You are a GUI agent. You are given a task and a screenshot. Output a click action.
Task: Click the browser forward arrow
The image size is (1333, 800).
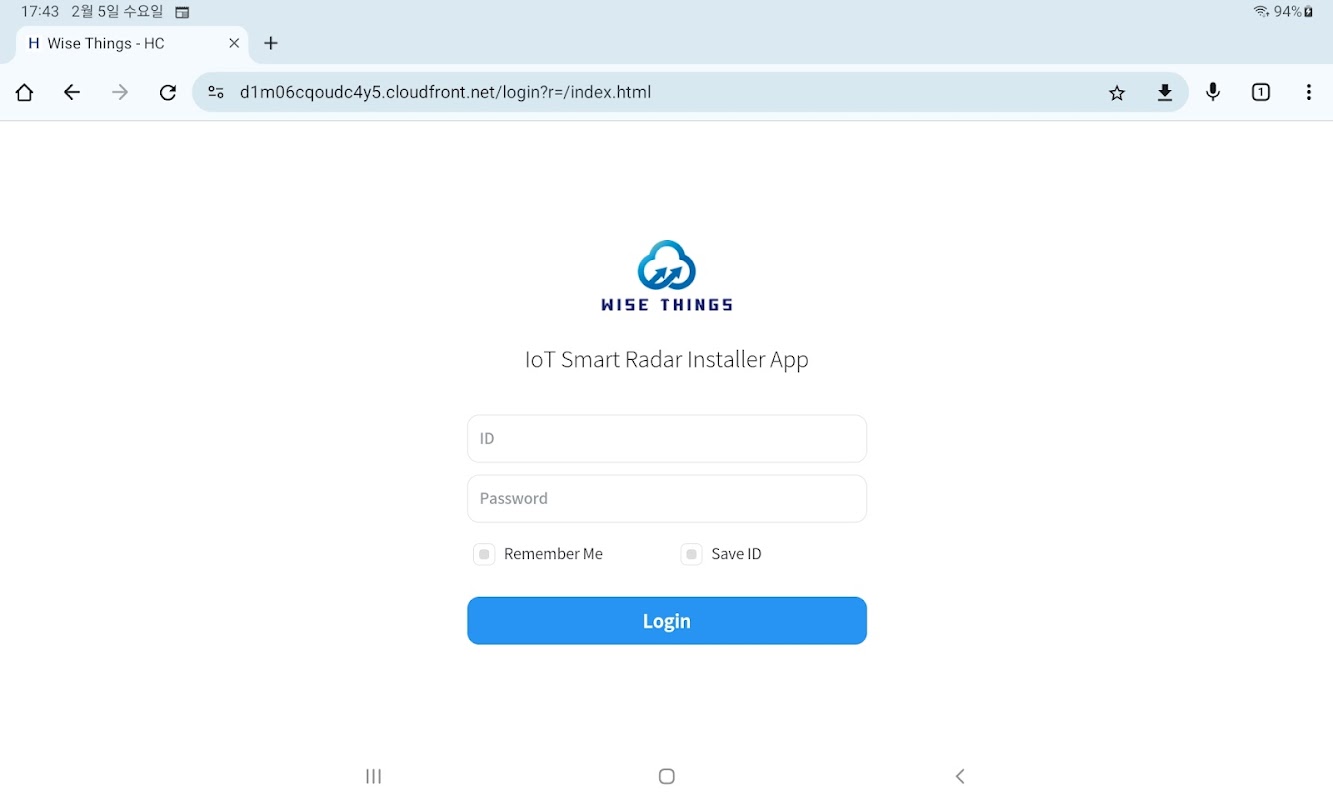(x=120, y=93)
